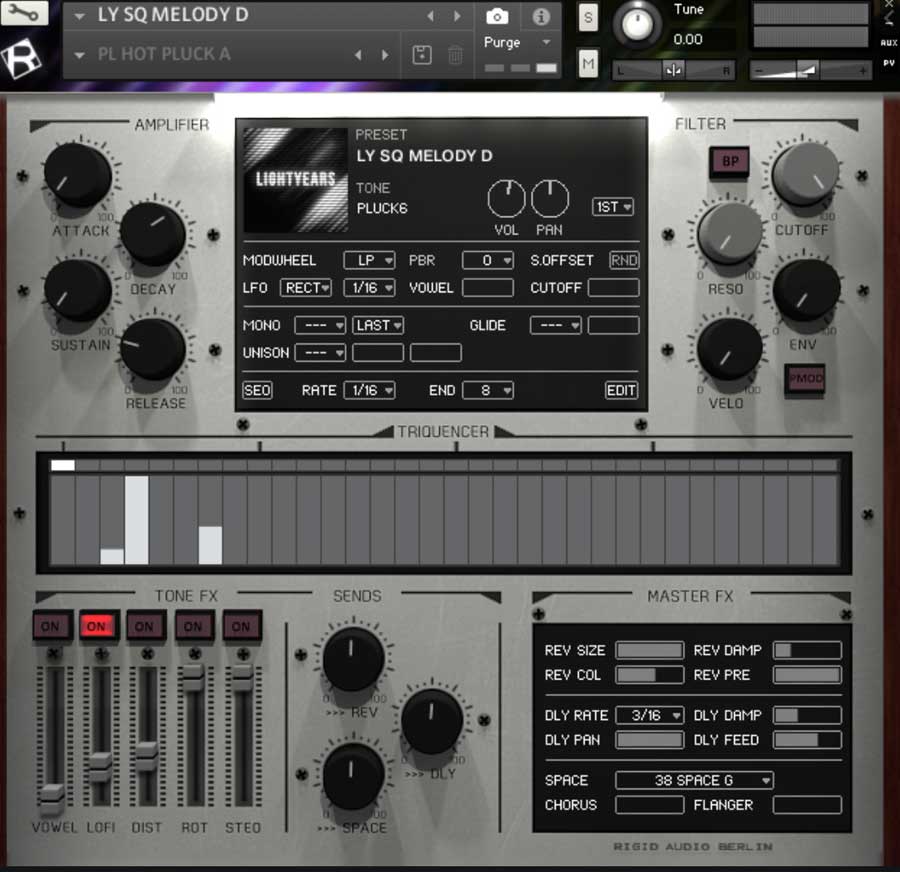Click the SPACE send knob
900x872 pixels.
click(353, 775)
